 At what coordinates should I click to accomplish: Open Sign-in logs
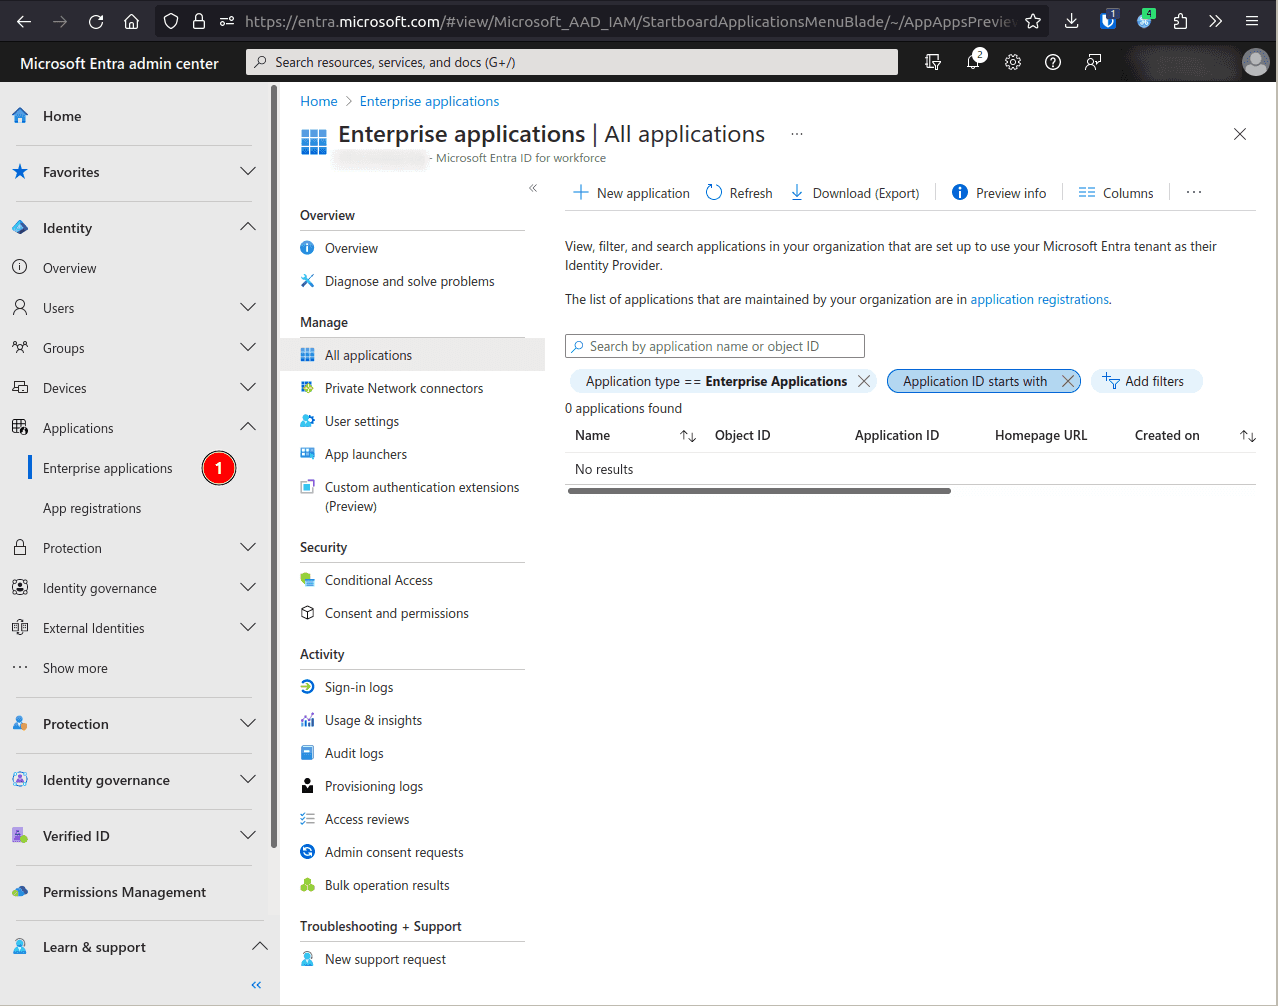click(359, 687)
